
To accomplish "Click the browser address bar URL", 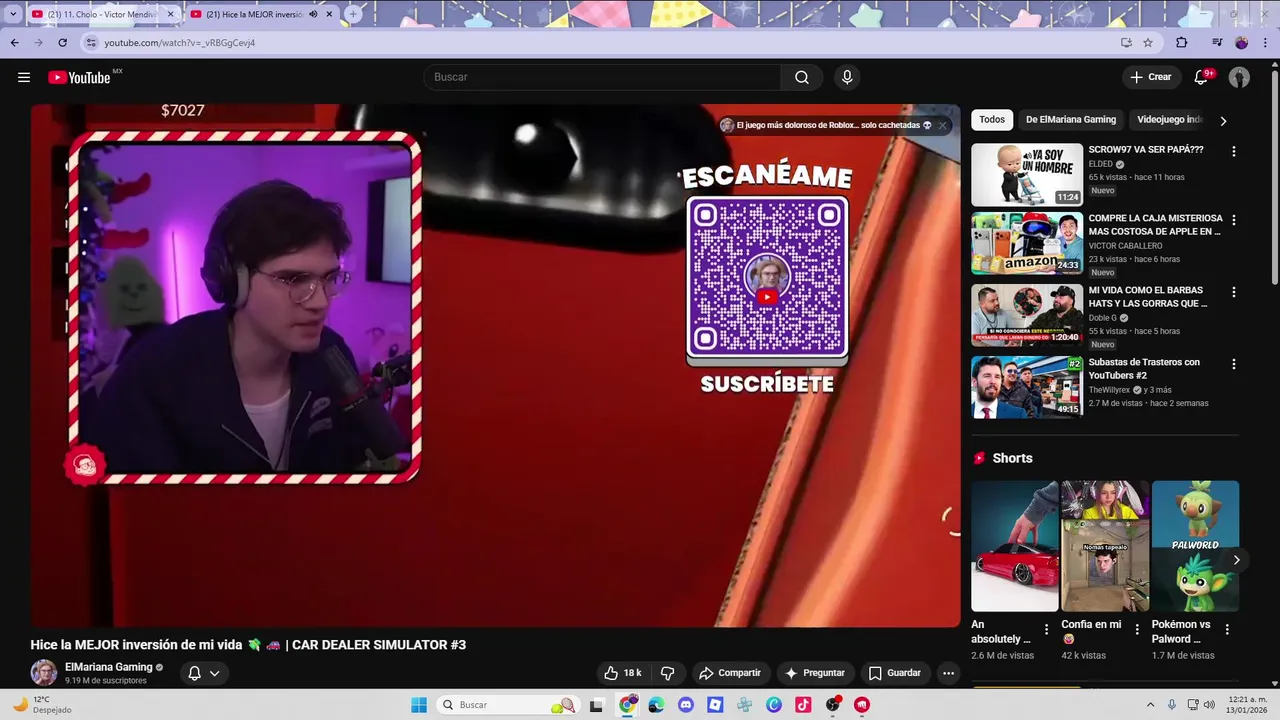I will pyautogui.click(x=180, y=43).
